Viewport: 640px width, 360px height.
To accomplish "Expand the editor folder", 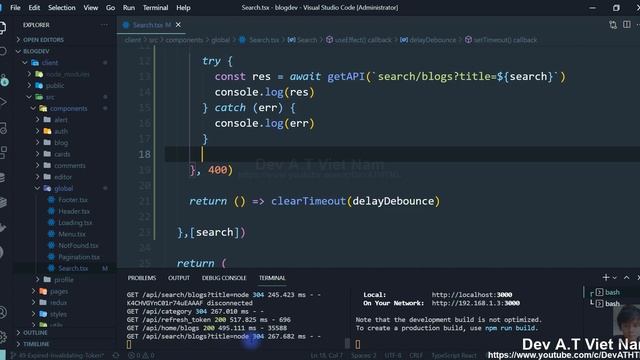I will [x=63, y=177].
